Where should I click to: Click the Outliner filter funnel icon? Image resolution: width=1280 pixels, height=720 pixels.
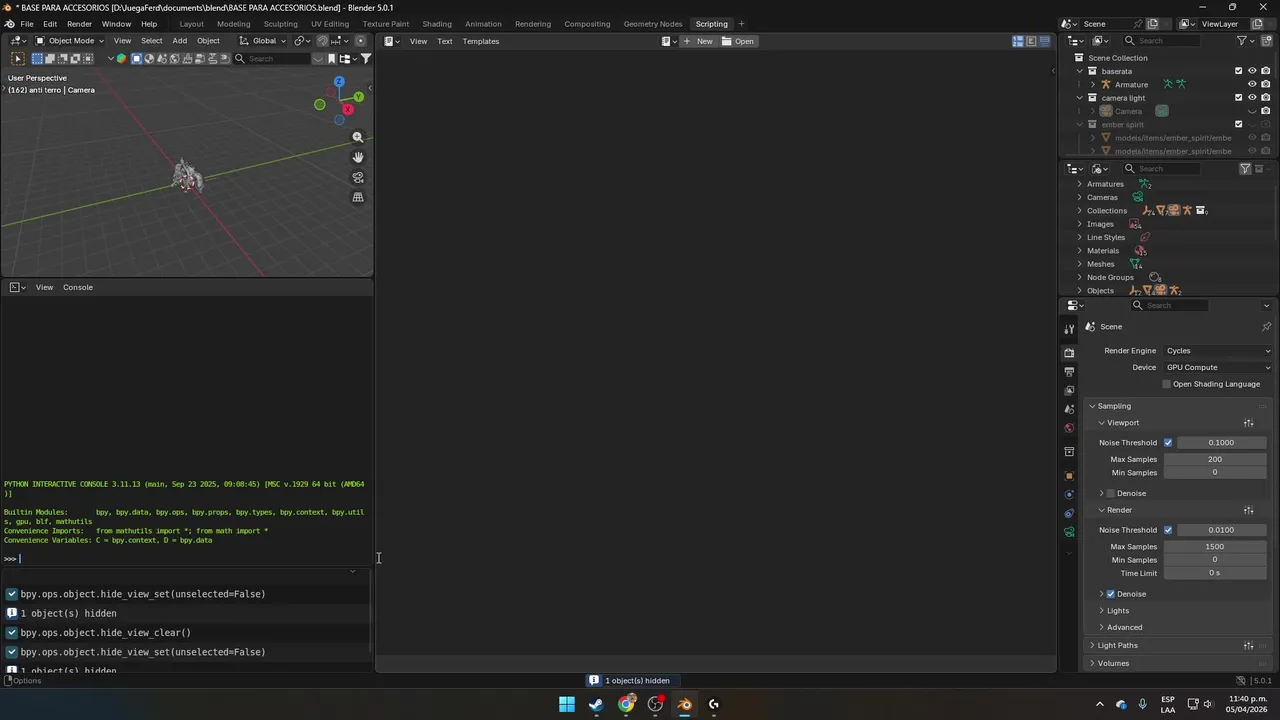tap(1242, 41)
